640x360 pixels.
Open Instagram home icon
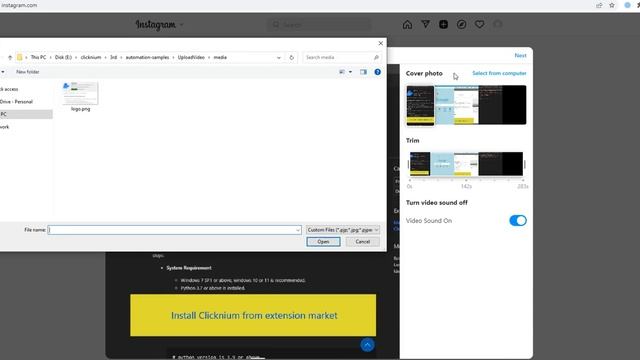tap(407, 24)
